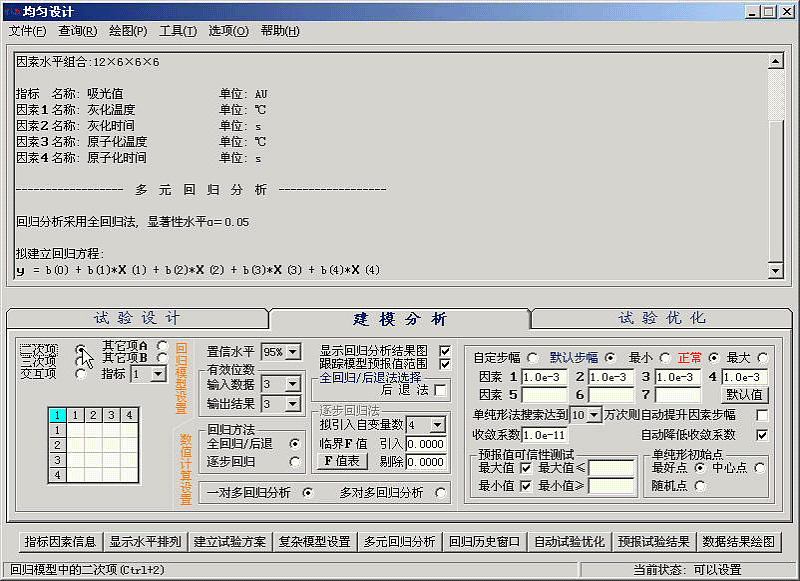Select the 逐步回归 radio button
800x581 pixels.
click(294, 461)
